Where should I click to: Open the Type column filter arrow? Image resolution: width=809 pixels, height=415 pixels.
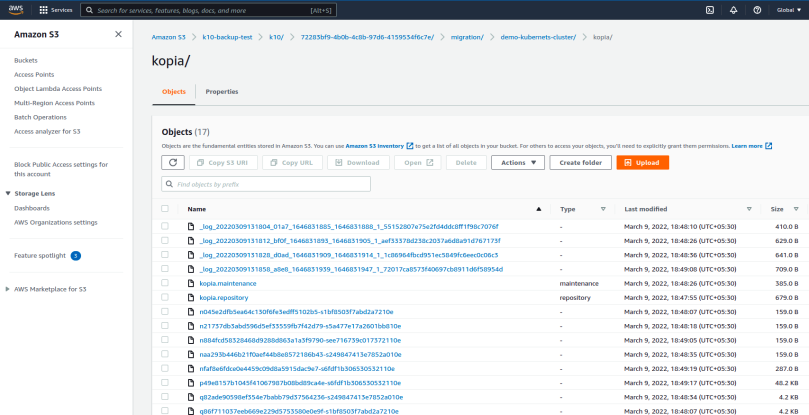(x=603, y=209)
